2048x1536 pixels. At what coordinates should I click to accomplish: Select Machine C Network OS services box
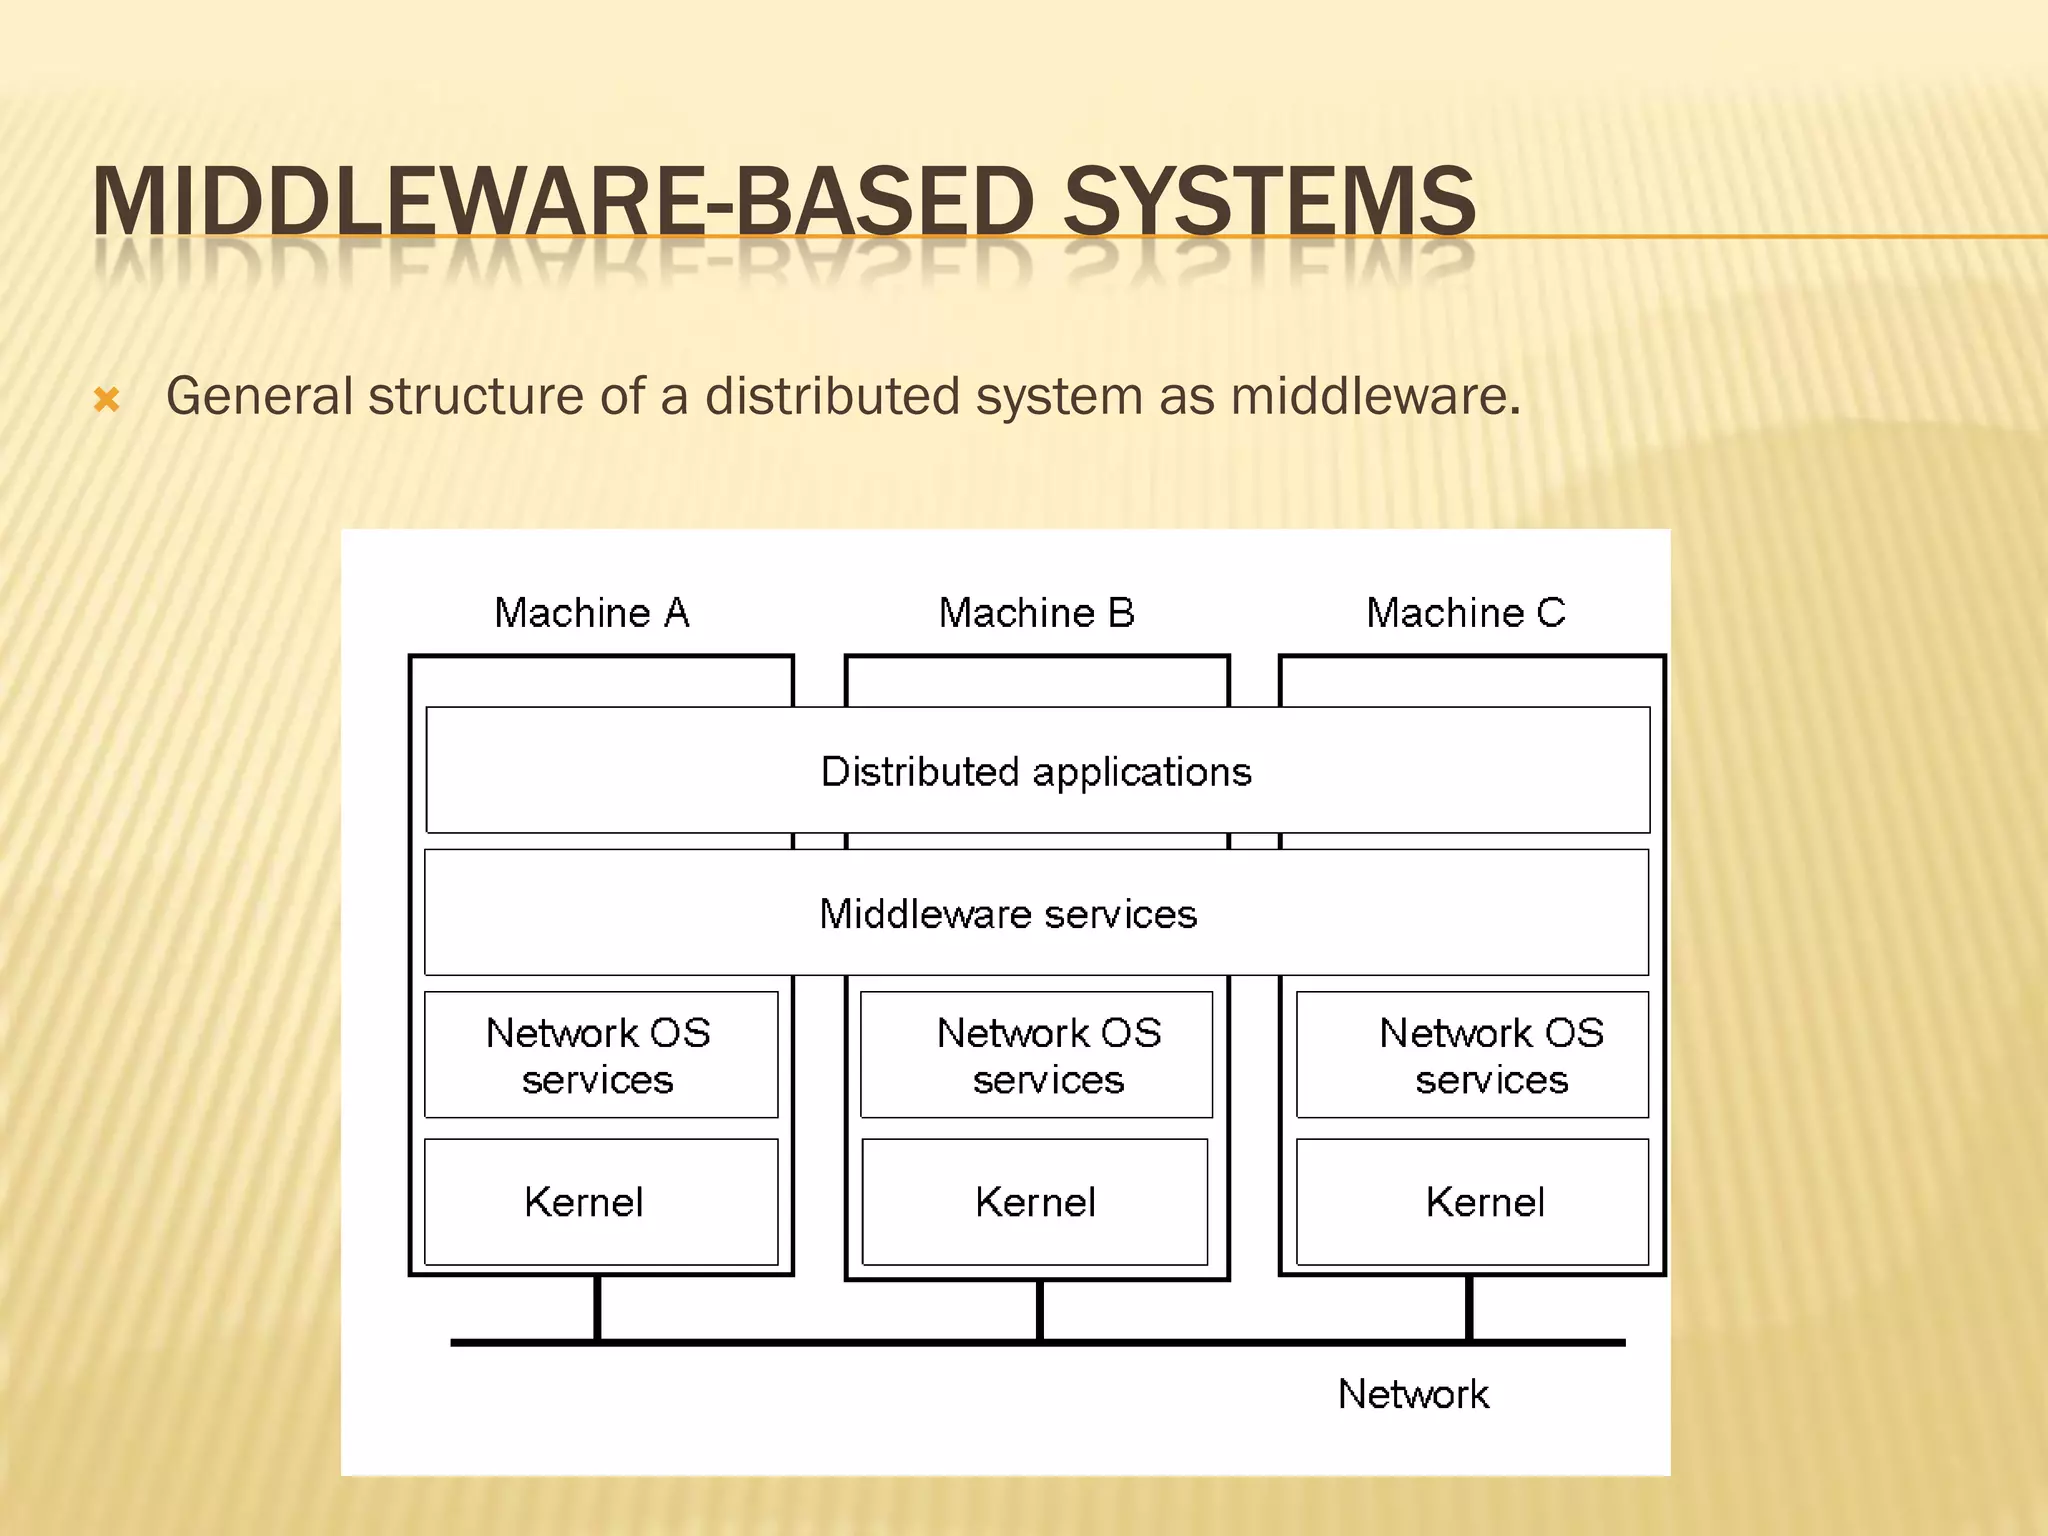[x=1472, y=1055]
